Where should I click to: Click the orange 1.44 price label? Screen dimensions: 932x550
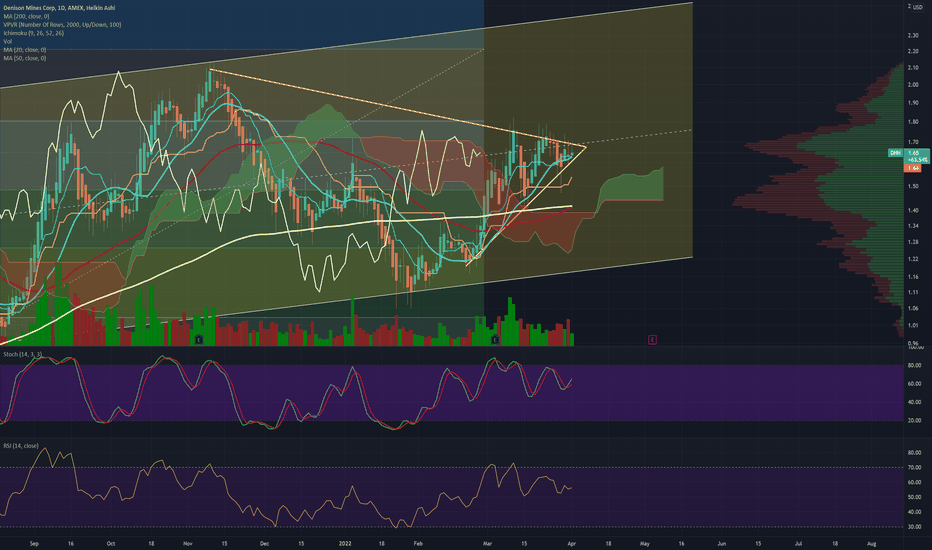pos(912,168)
